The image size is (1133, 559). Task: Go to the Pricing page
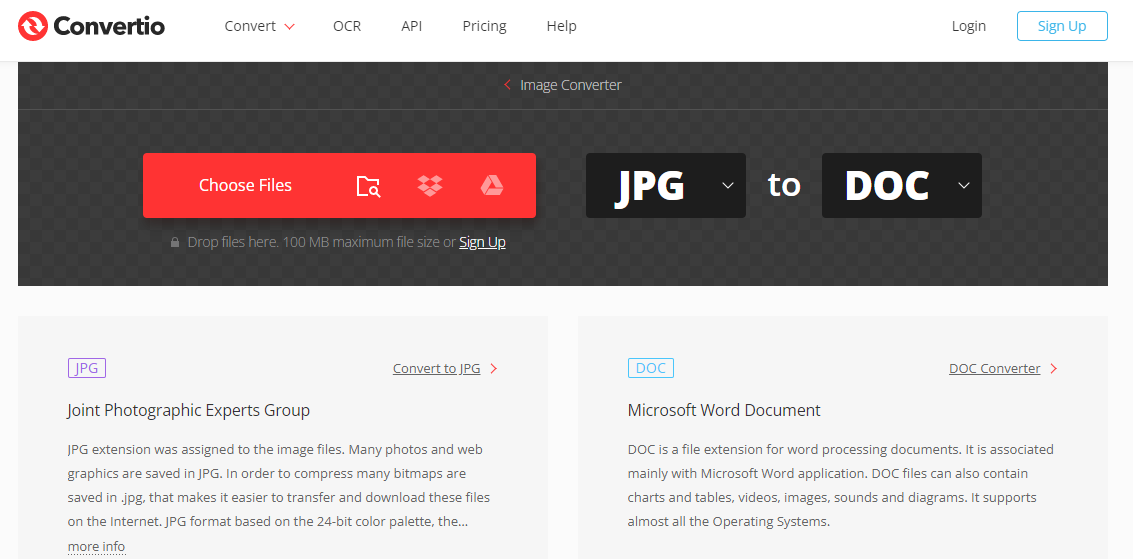click(484, 27)
